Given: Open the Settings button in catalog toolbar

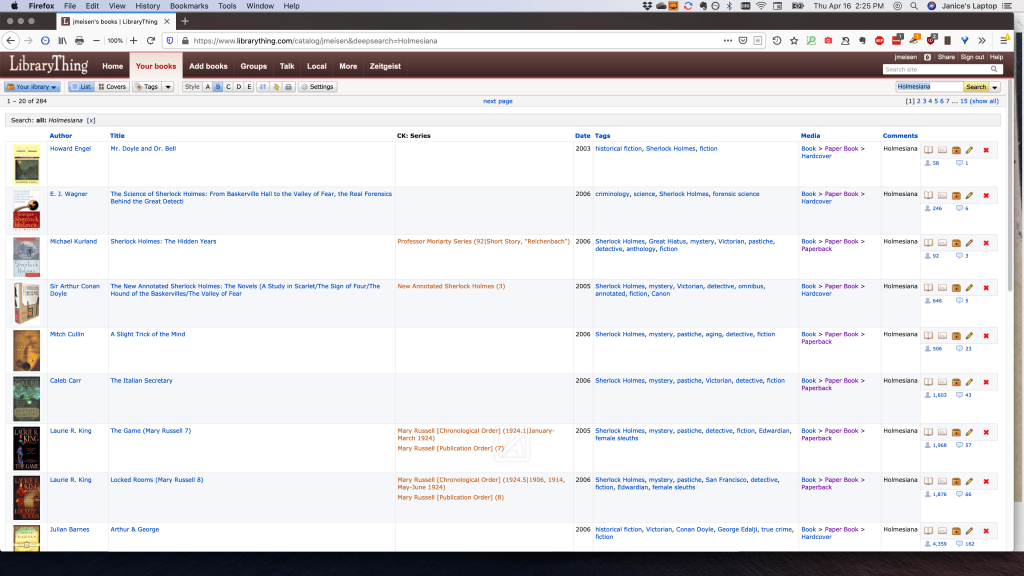Looking at the screenshot, I should [317, 87].
